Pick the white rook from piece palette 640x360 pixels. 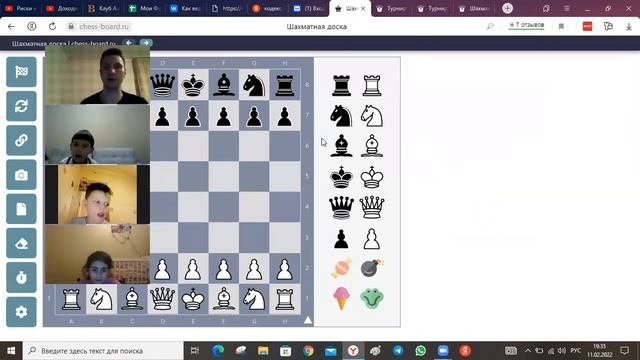(x=372, y=85)
